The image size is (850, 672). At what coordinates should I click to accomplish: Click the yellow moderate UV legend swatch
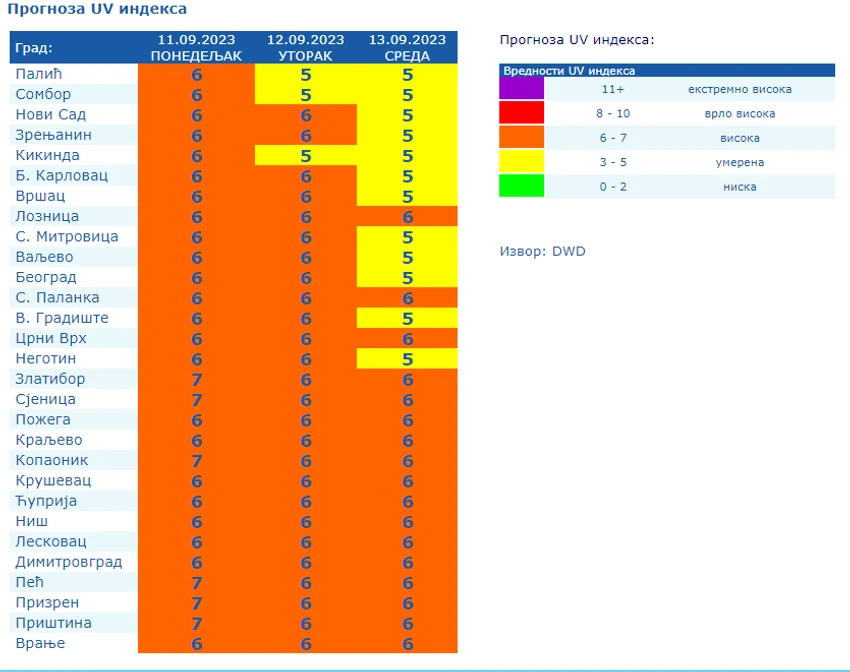coord(521,161)
